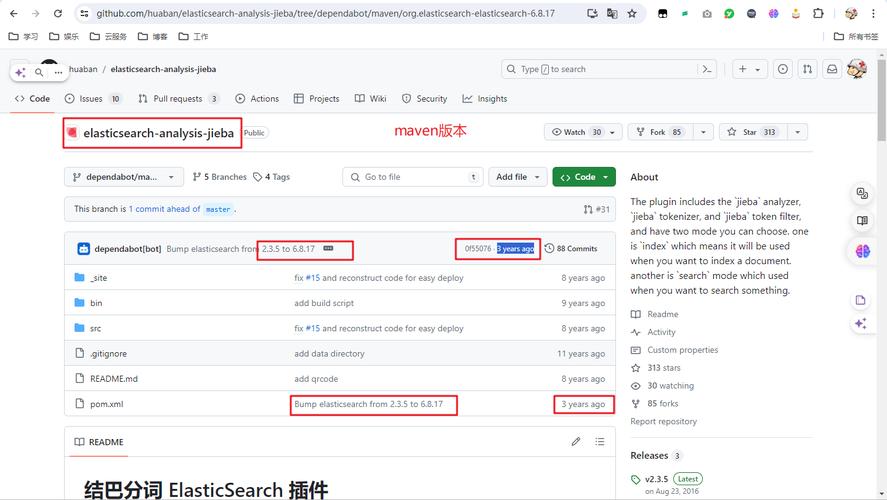This screenshot has height=500, width=887.
Task: Focus the Type / to search box
Action: coord(600,69)
